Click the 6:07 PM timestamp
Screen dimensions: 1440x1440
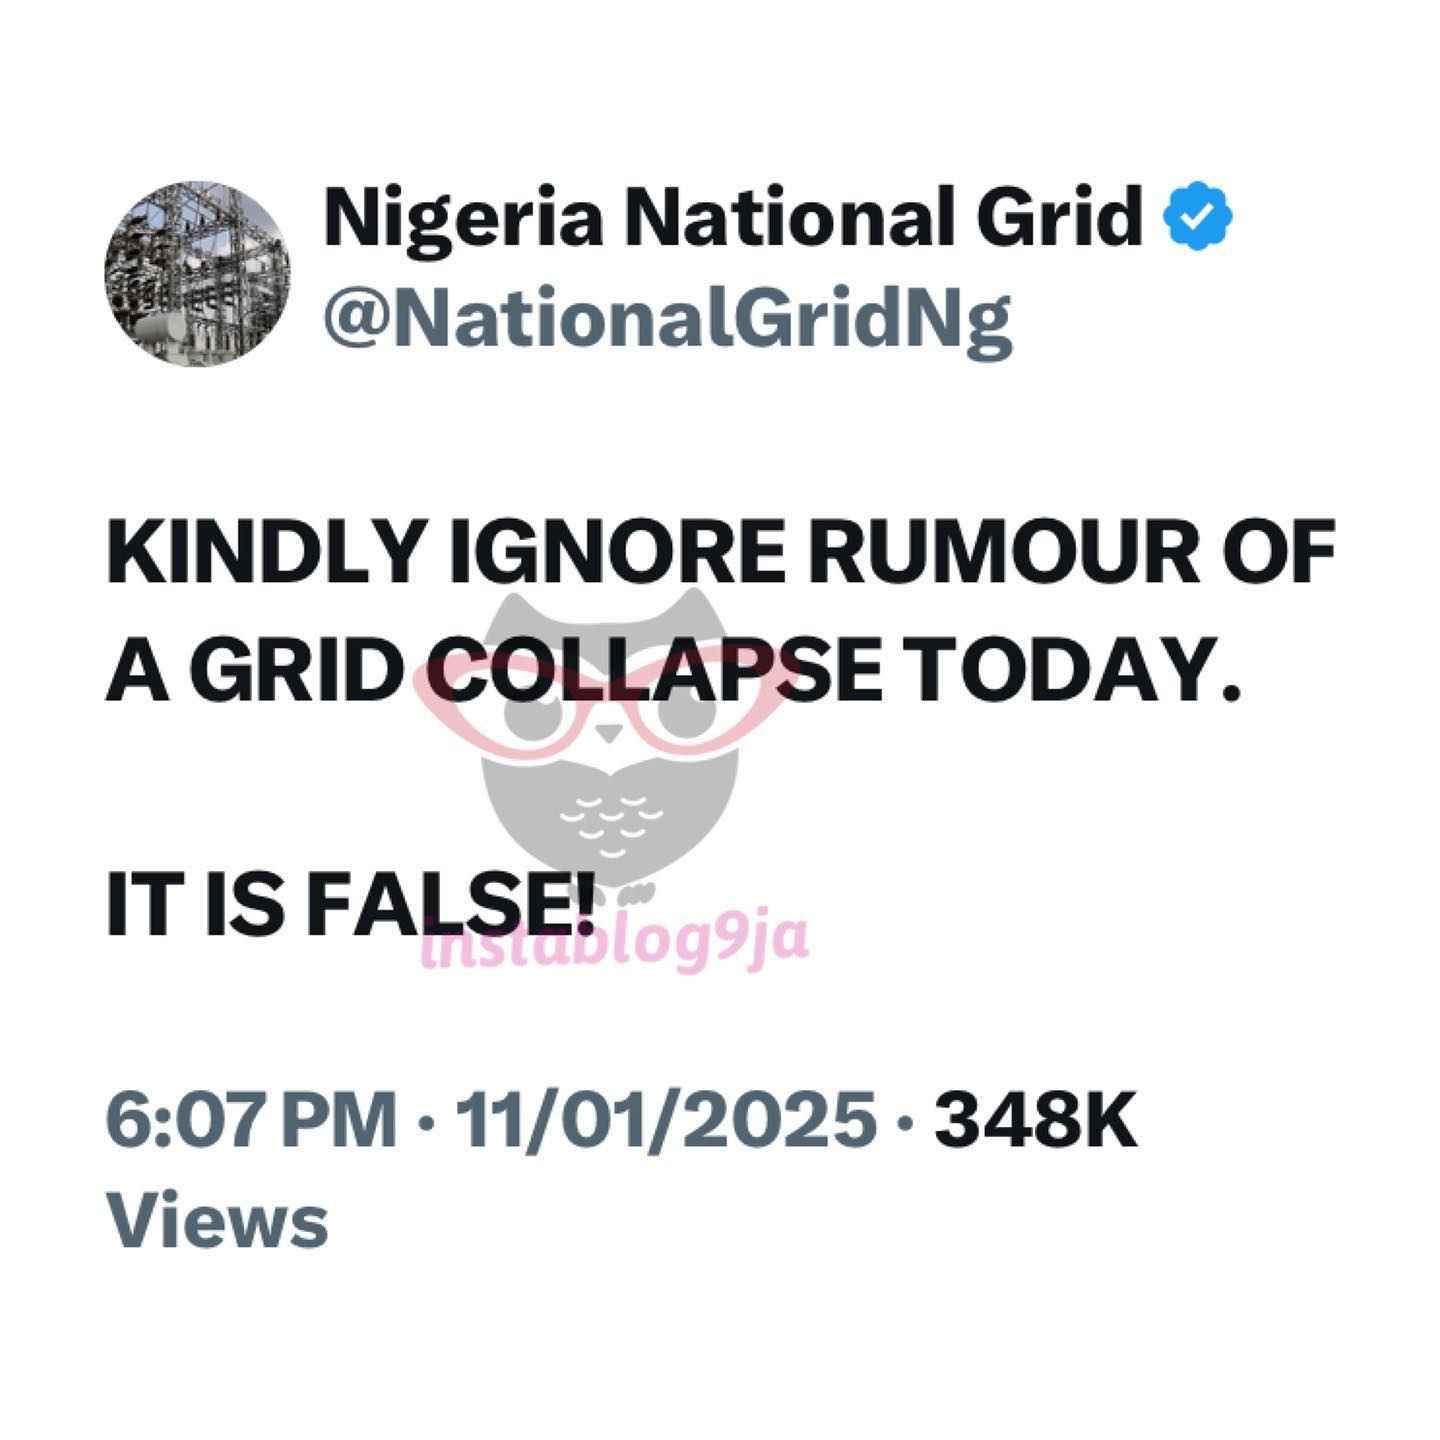[252, 1122]
